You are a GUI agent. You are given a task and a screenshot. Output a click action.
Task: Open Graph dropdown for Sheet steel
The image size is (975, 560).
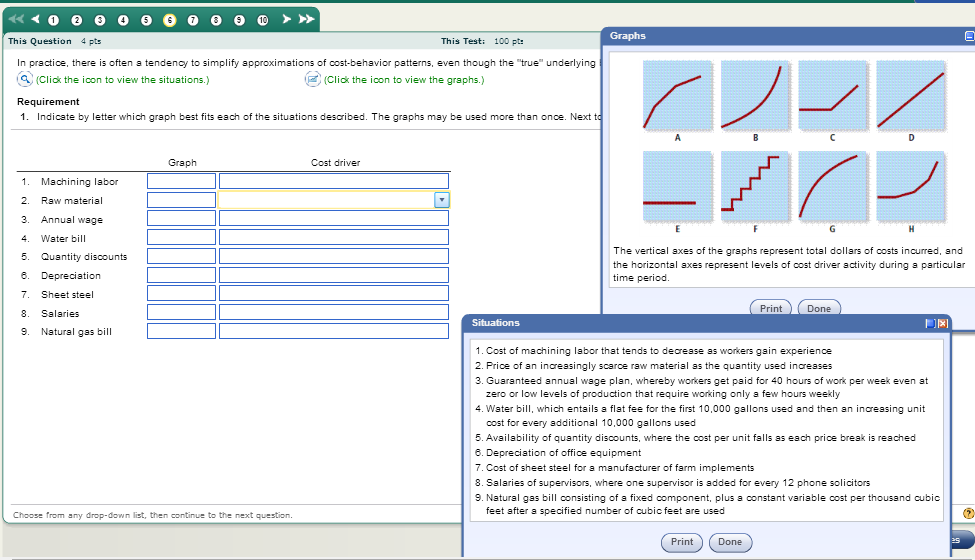pos(182,294)
